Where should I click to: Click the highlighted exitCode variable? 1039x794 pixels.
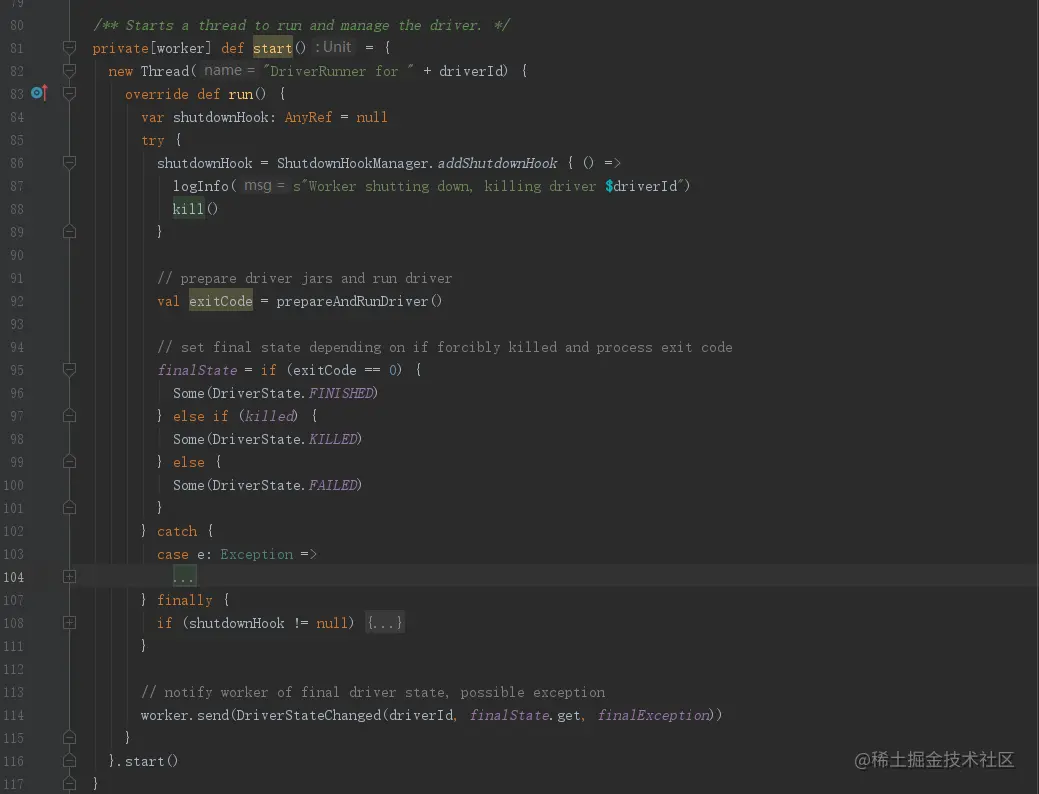(221, 301)
